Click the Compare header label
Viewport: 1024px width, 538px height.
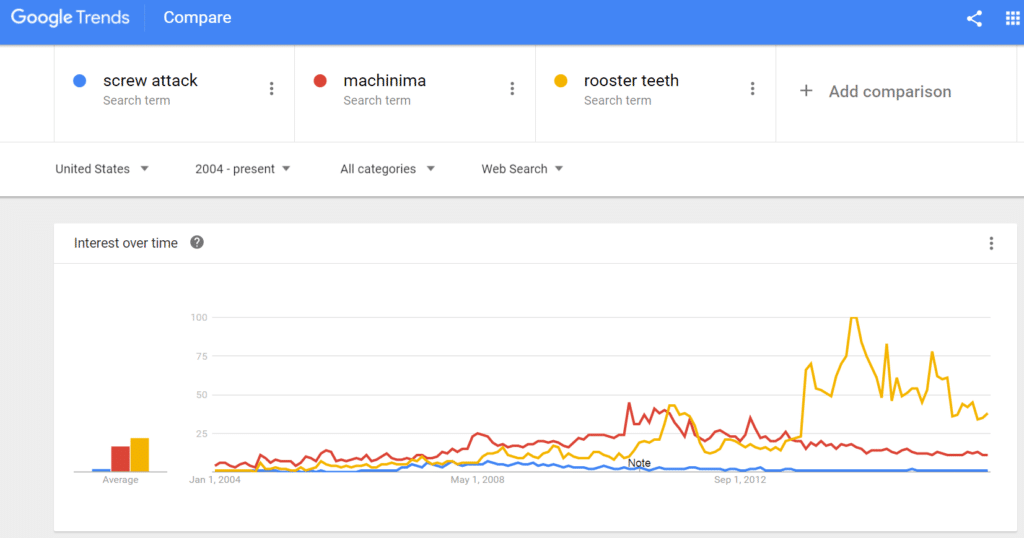click(x=197, y=18)
